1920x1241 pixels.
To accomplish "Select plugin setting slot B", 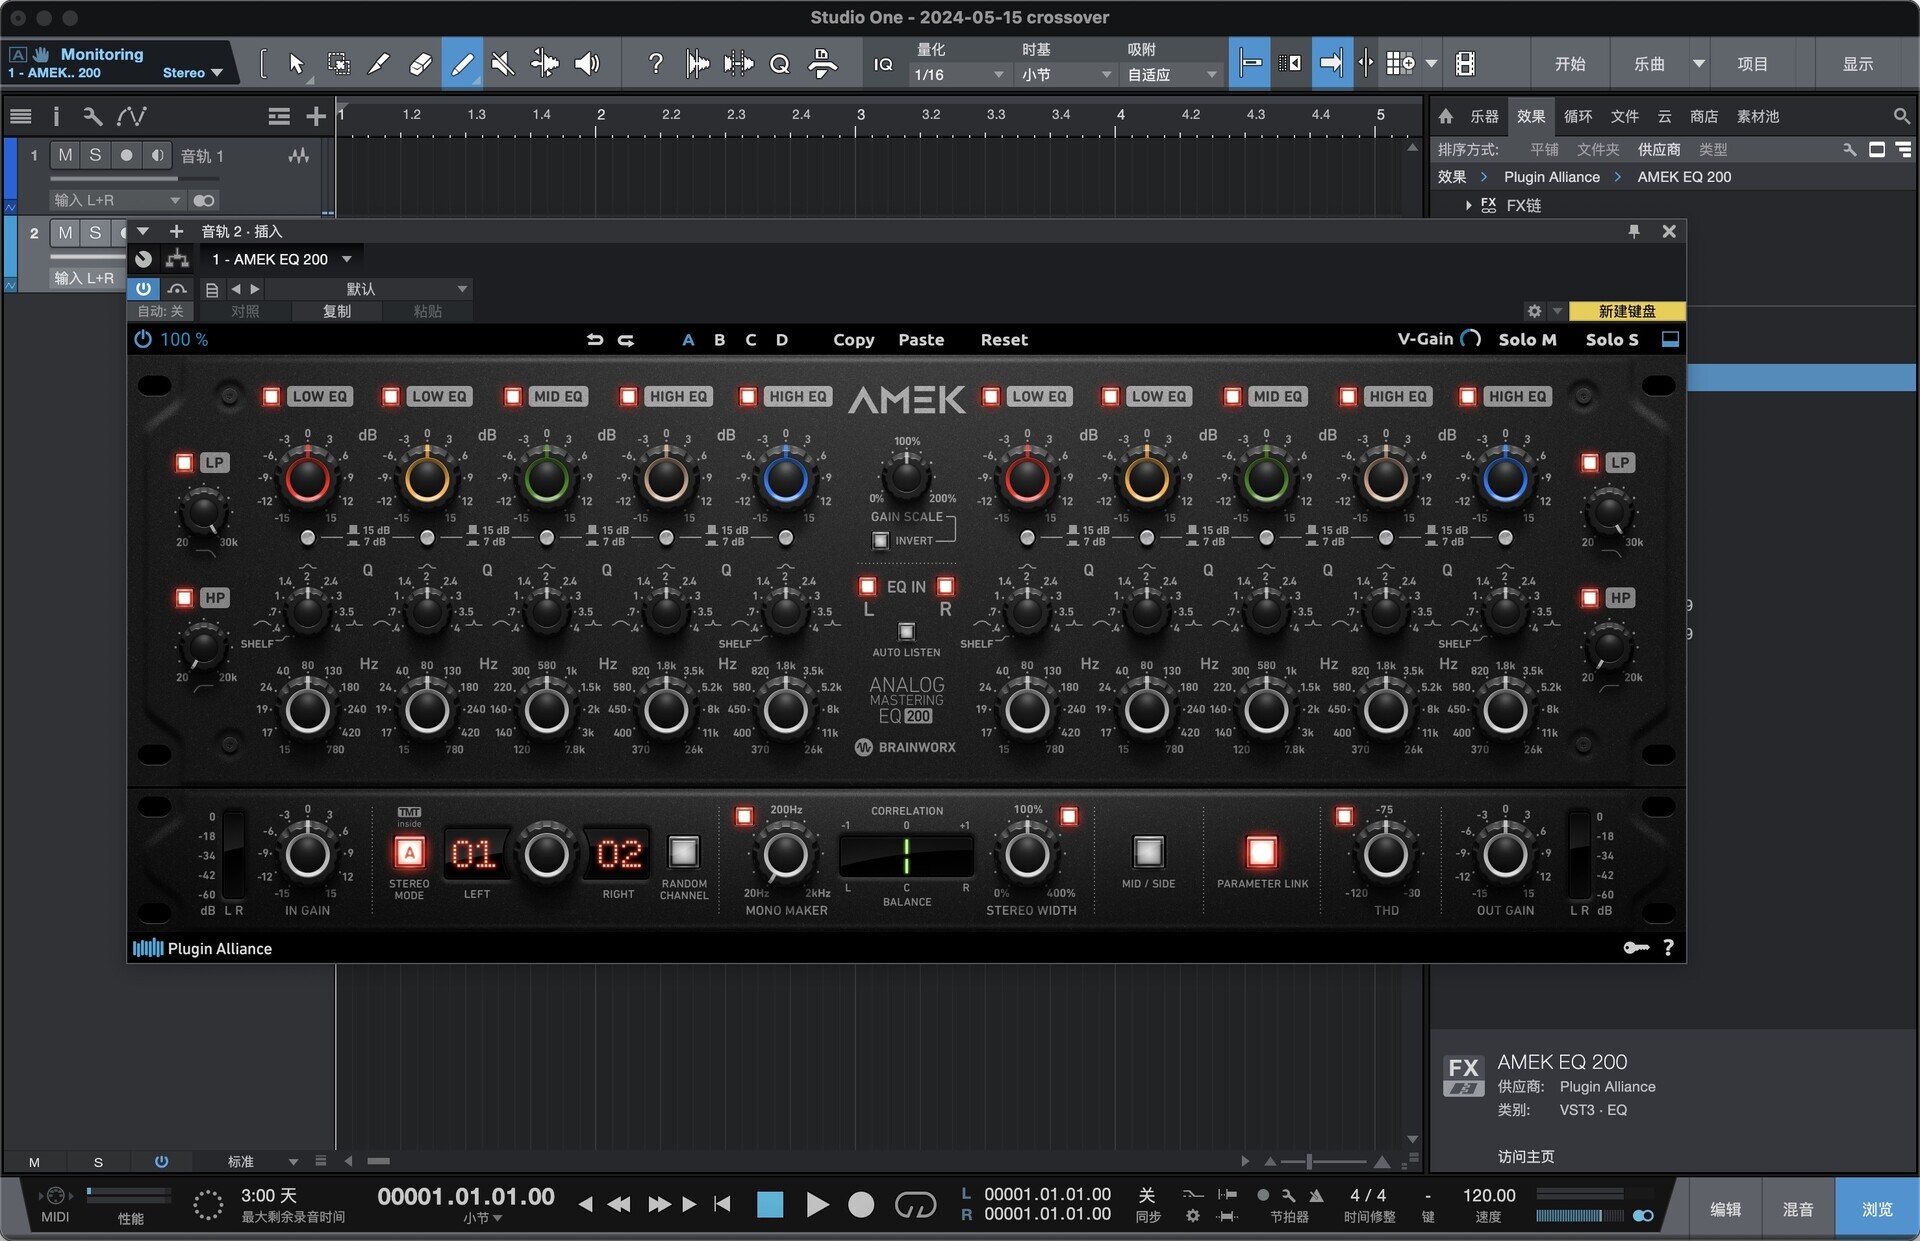I will click(x=719, y=340).
